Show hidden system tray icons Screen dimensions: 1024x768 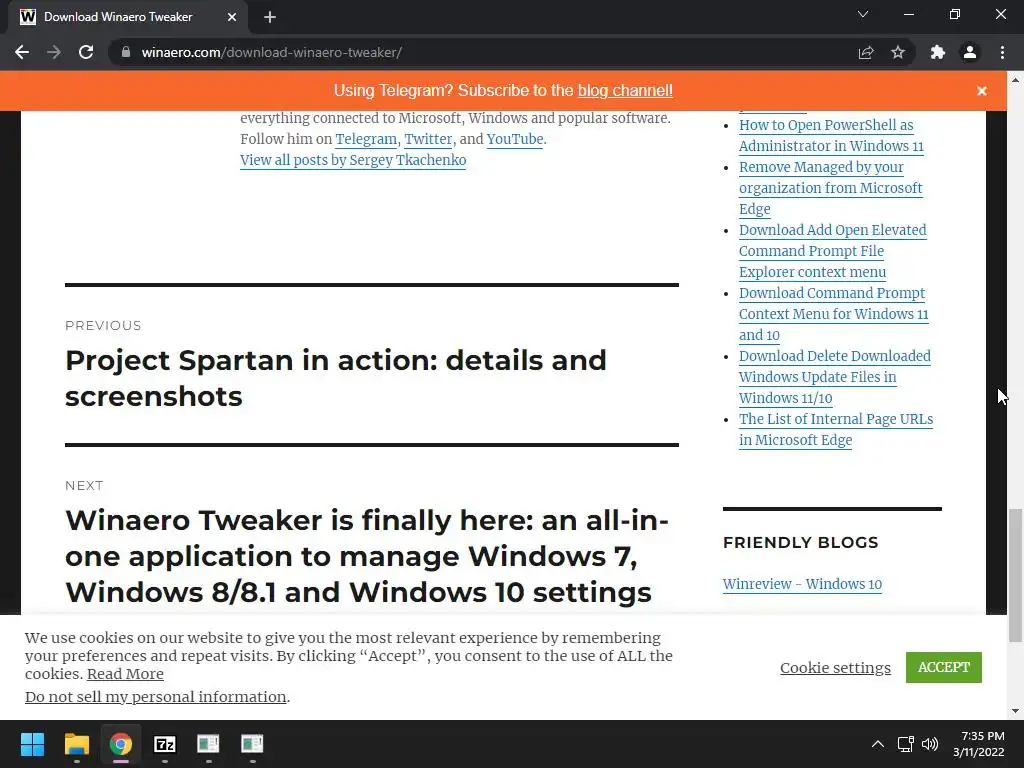pos(878,744)
